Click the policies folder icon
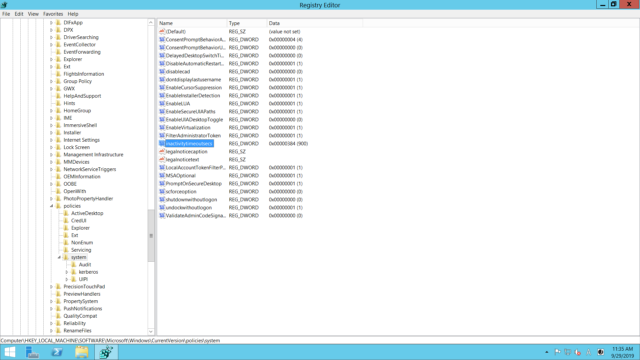Image resolution: width=640 pixels, height=360 pixels. [x=58, y=206]
